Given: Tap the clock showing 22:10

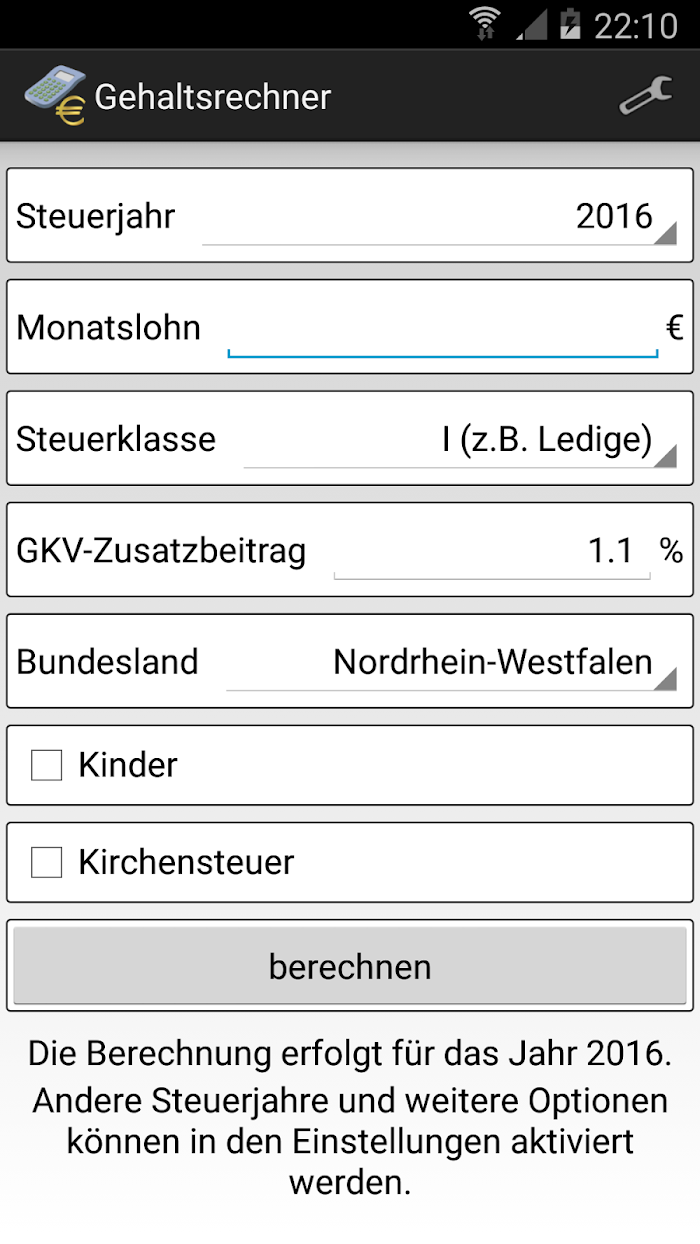Looking at the screenshot, I should pos(636,25).
